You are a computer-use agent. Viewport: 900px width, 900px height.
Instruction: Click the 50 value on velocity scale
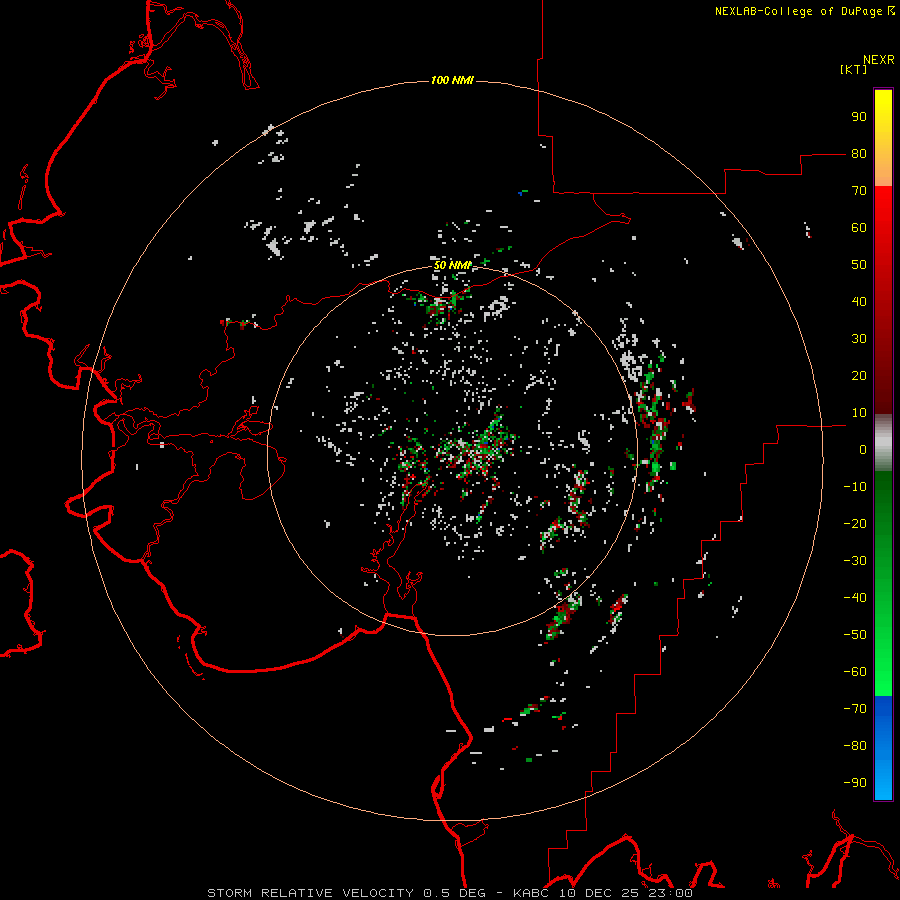pyautogui.click(x=859, y=265)
